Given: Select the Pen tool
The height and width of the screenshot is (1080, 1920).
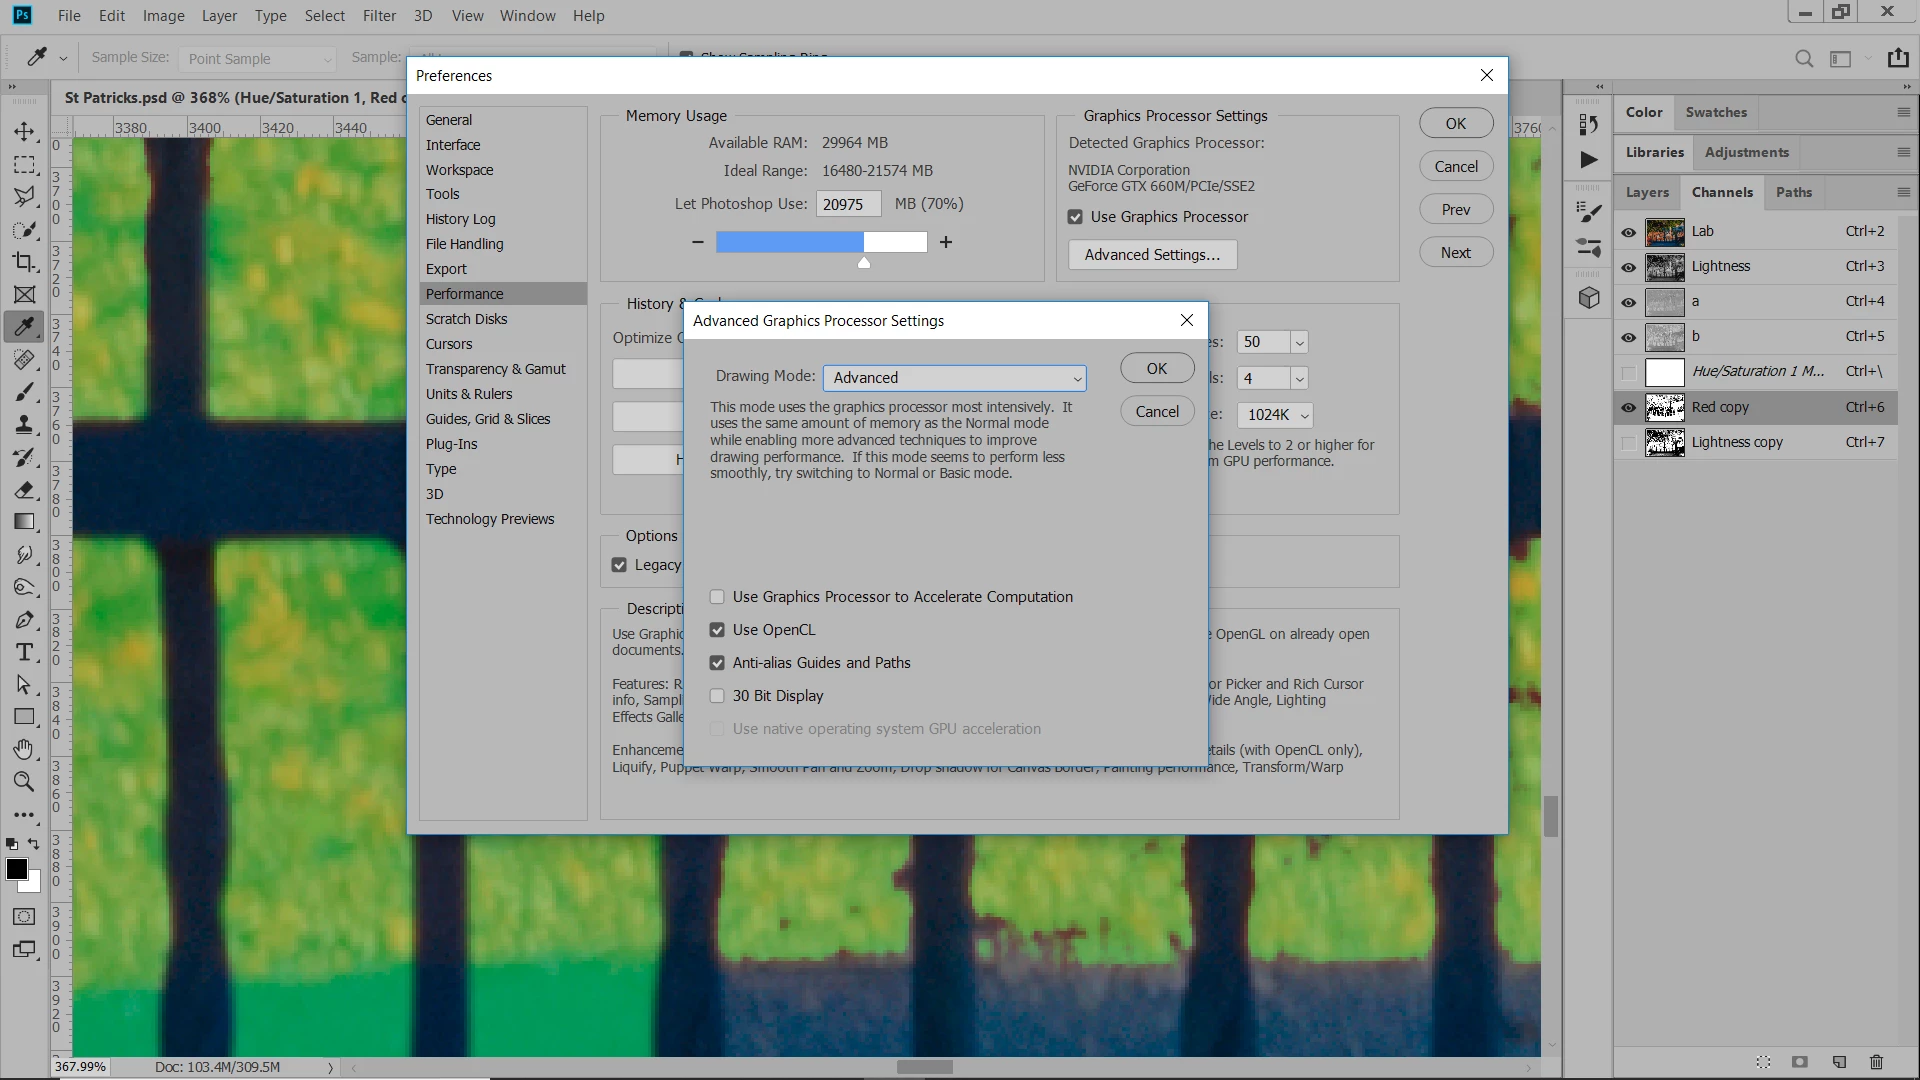Looking at the screenshot, I should (x=24, y=620).
